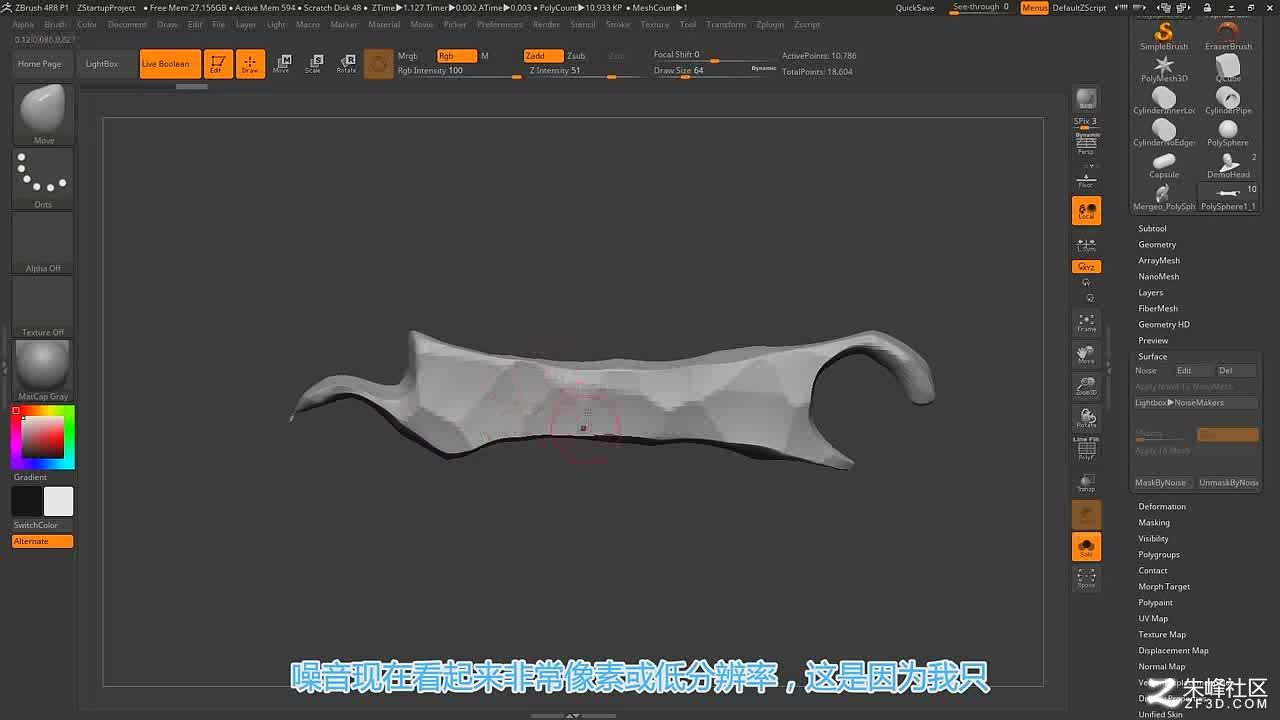Expand the Geometry HD section

tap(1164, 325)
